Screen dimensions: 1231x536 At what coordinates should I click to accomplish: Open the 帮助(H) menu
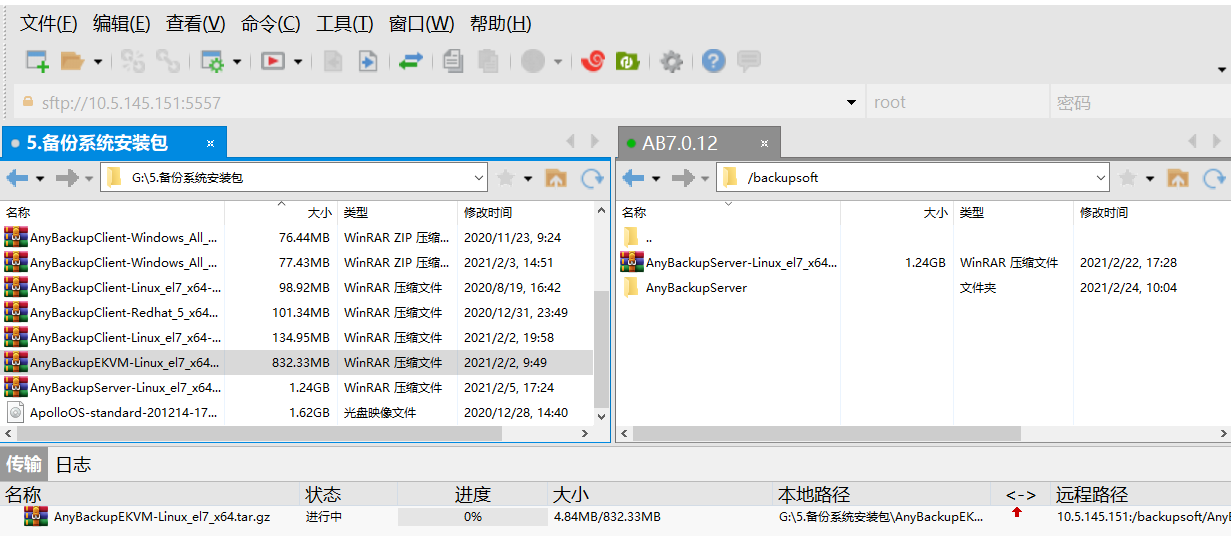500,24
